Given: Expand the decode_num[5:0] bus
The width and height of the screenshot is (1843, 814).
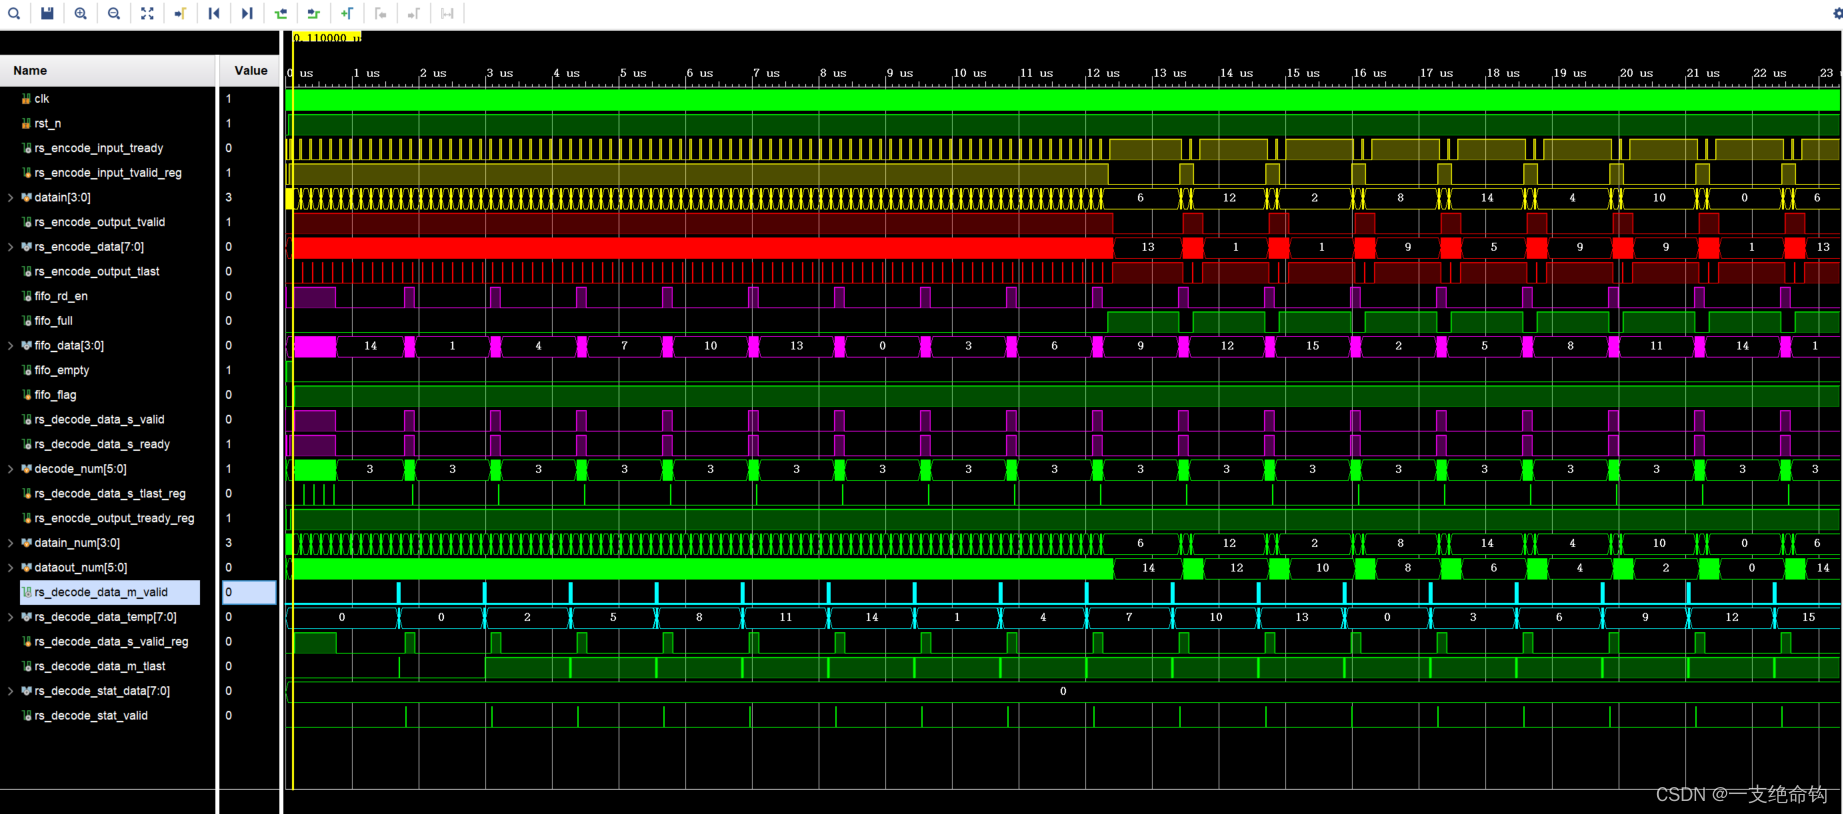Looking at the screenshot, I should point(11,469).
